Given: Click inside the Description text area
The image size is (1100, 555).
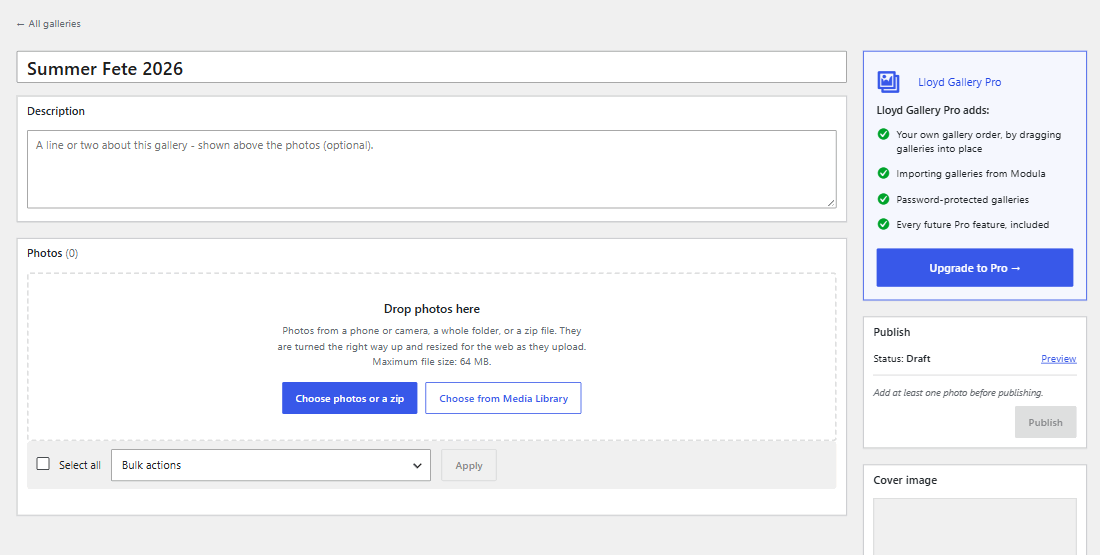Looking at the screenshot, I should point(431,169).
